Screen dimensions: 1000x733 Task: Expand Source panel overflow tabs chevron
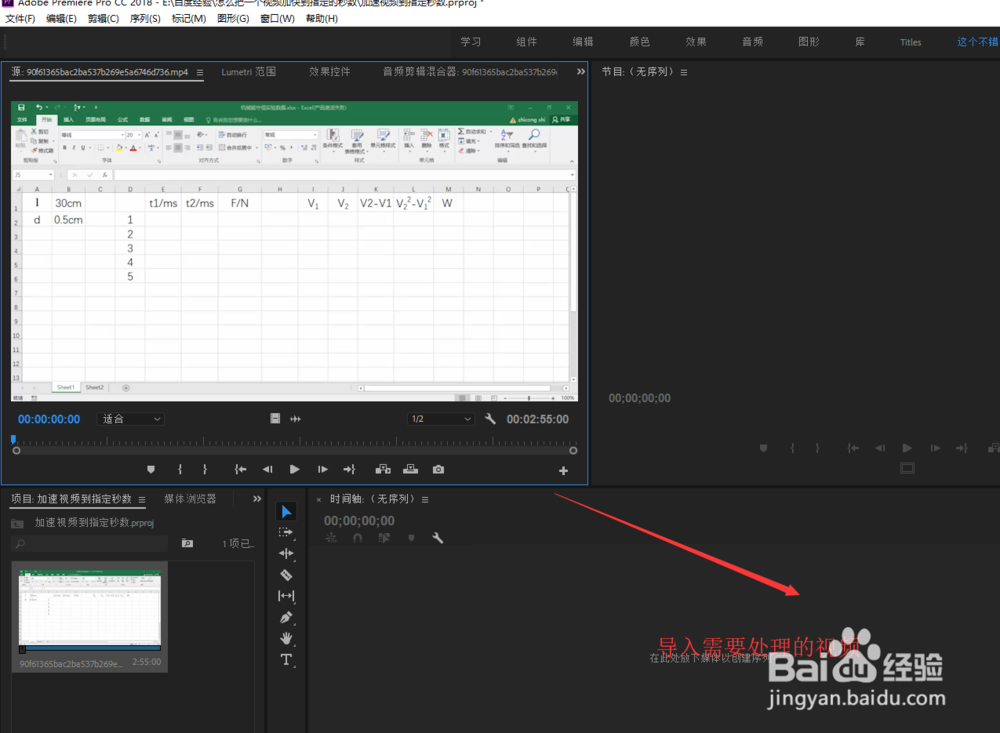(580, 71)
